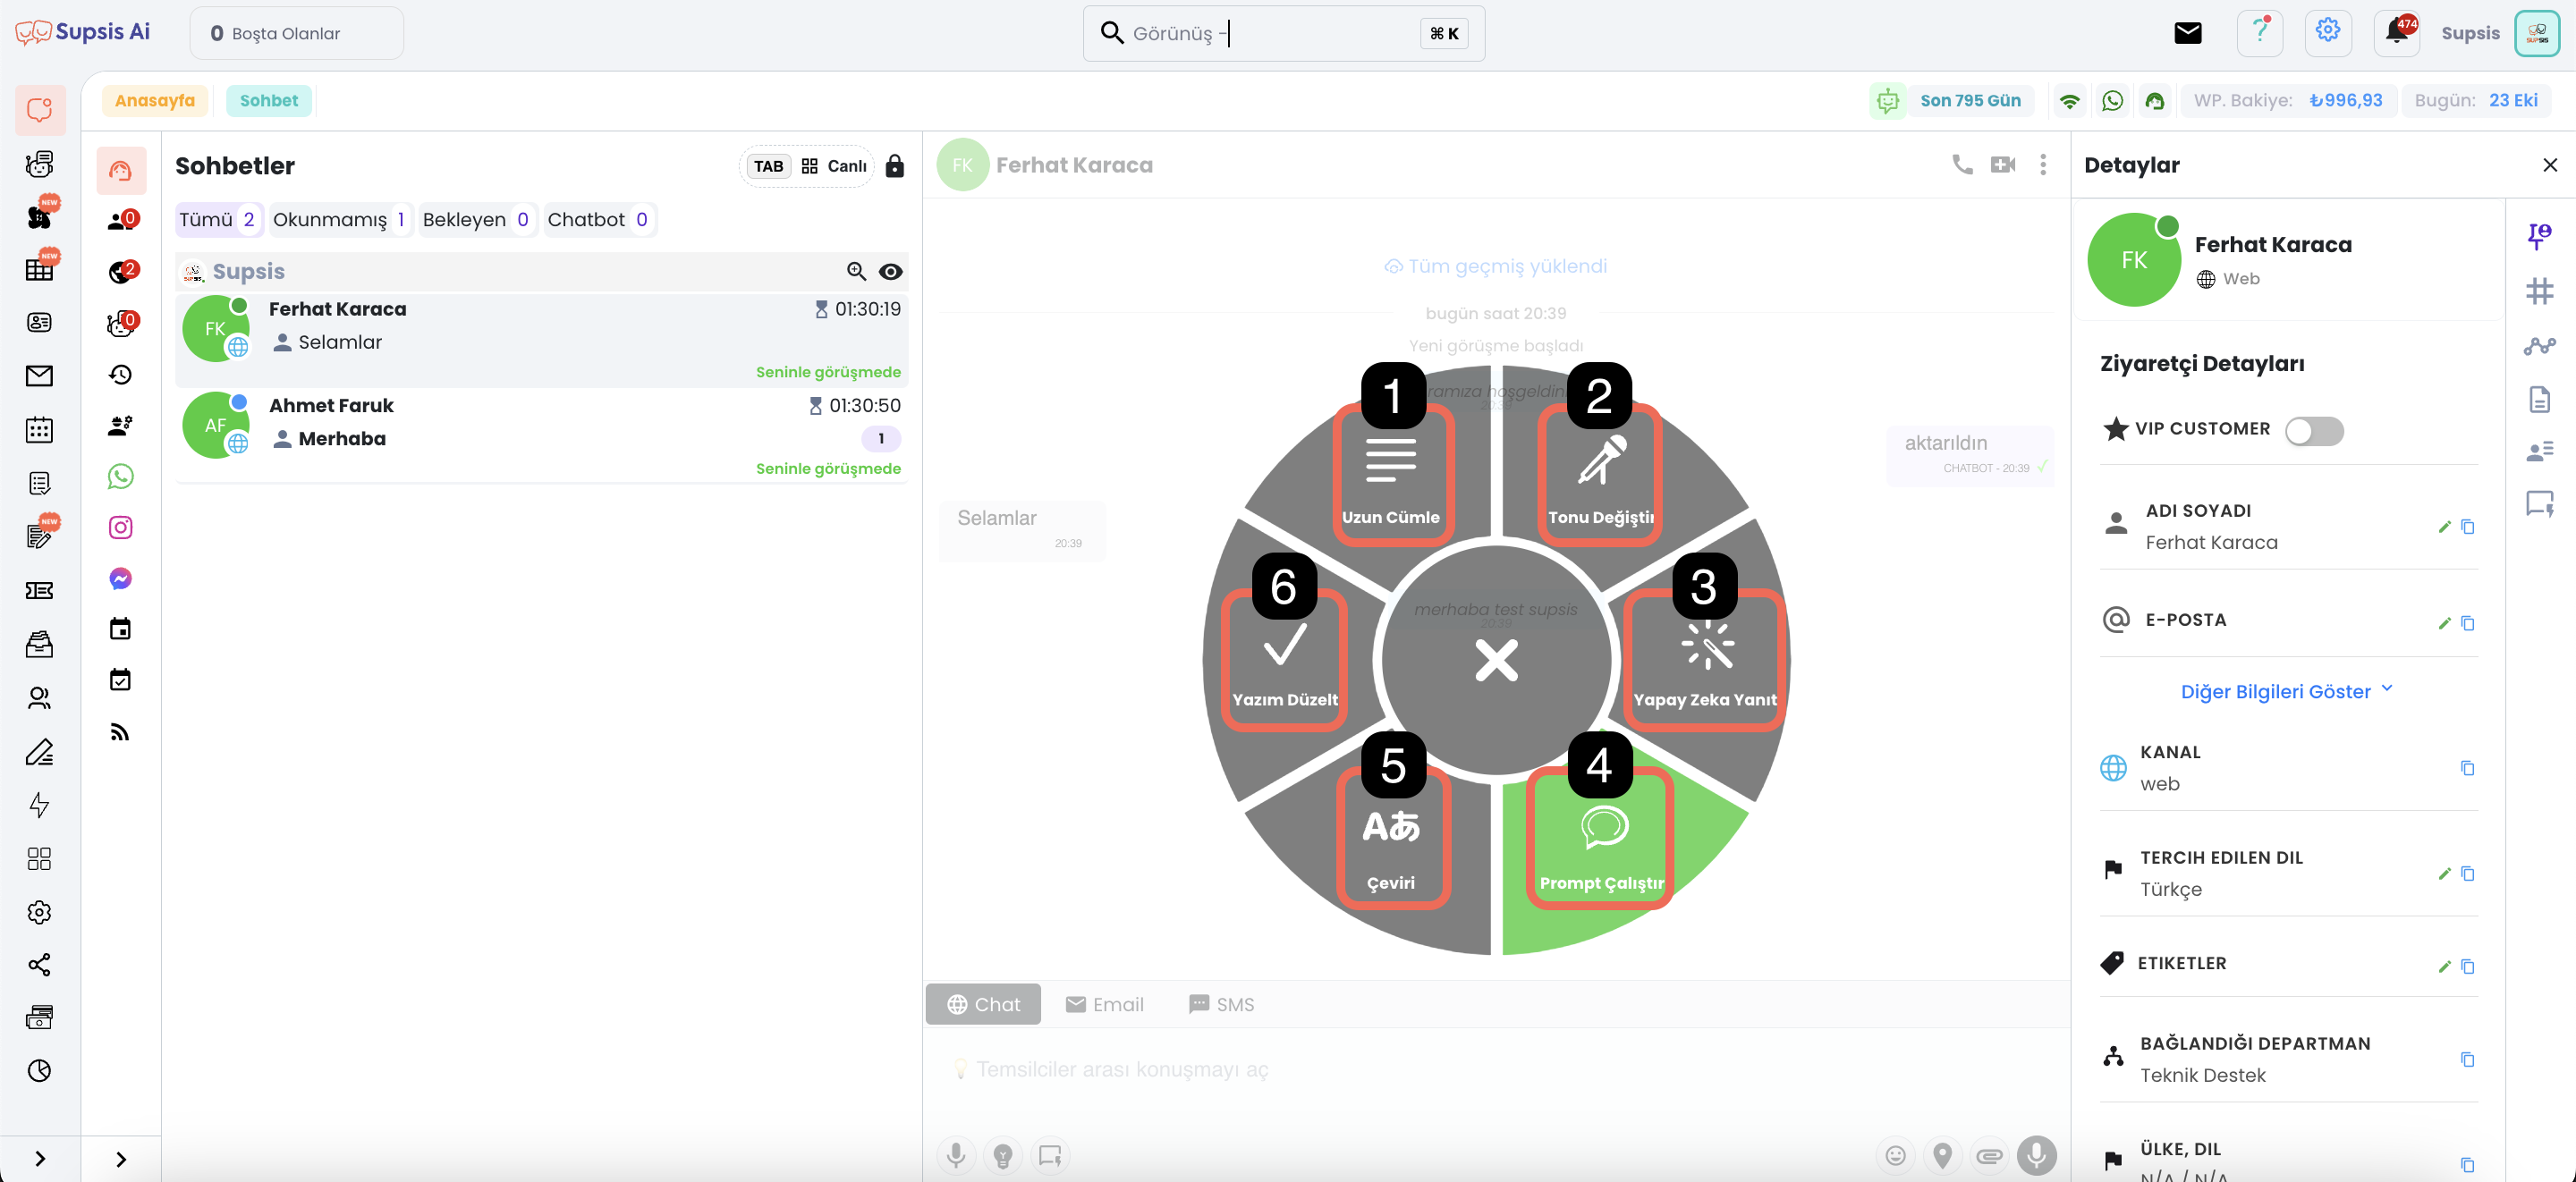Screen dimensions: 2576x1182
Task: Copy the ADI SOYADI value
Action: pos(2467,527)
